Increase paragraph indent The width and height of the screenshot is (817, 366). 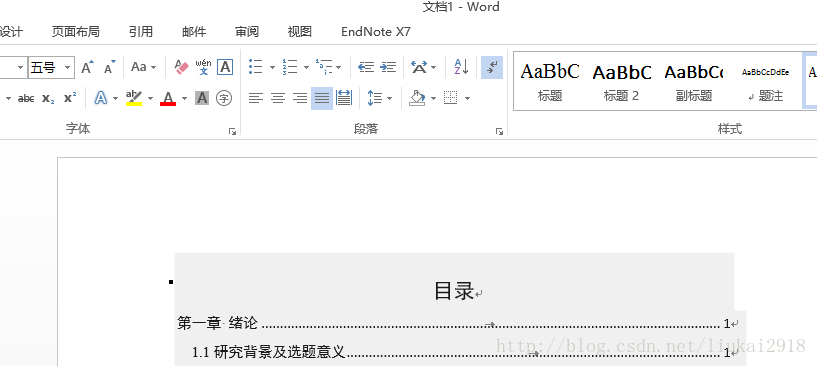[x=388, y=67]
